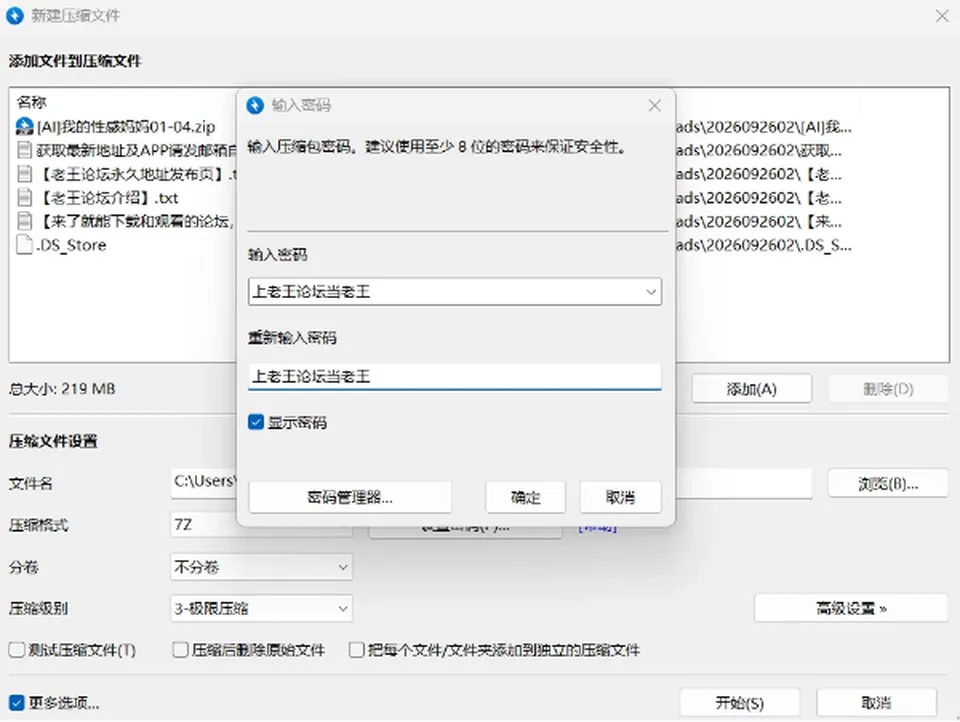Click the 名称 column header in the file list
The height and width of the screenshot is (722, 960).
pos(31,102)
